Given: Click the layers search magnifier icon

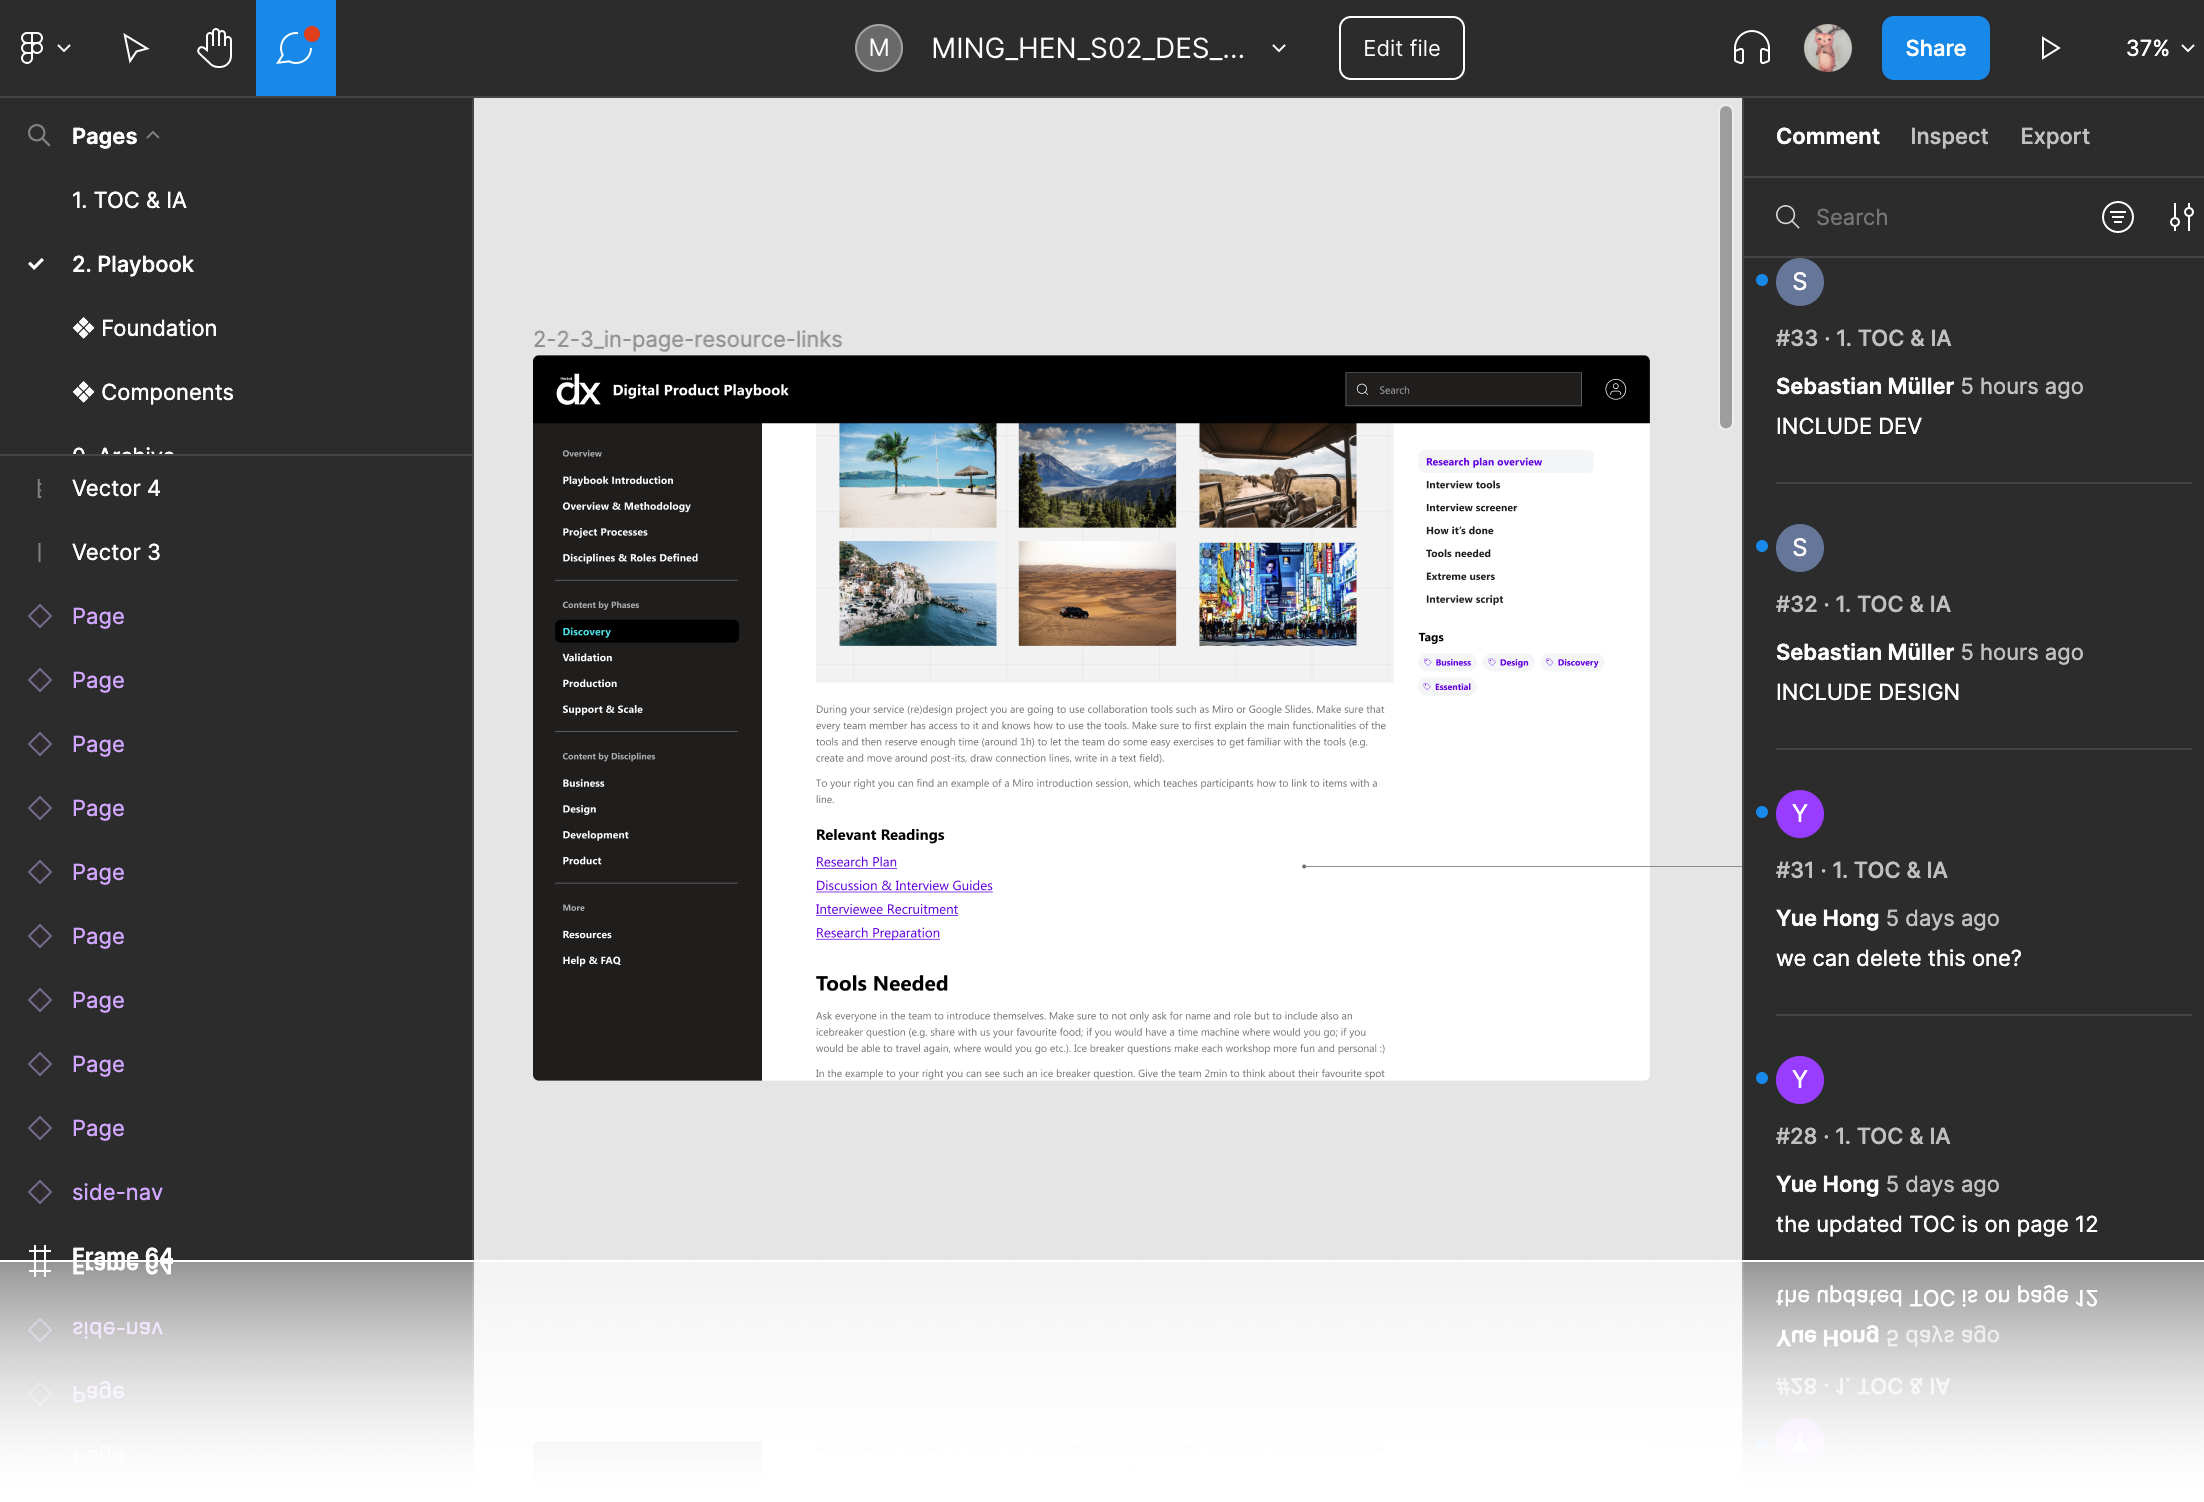Looking at the screenshot, I should click(x=39, y=136).
